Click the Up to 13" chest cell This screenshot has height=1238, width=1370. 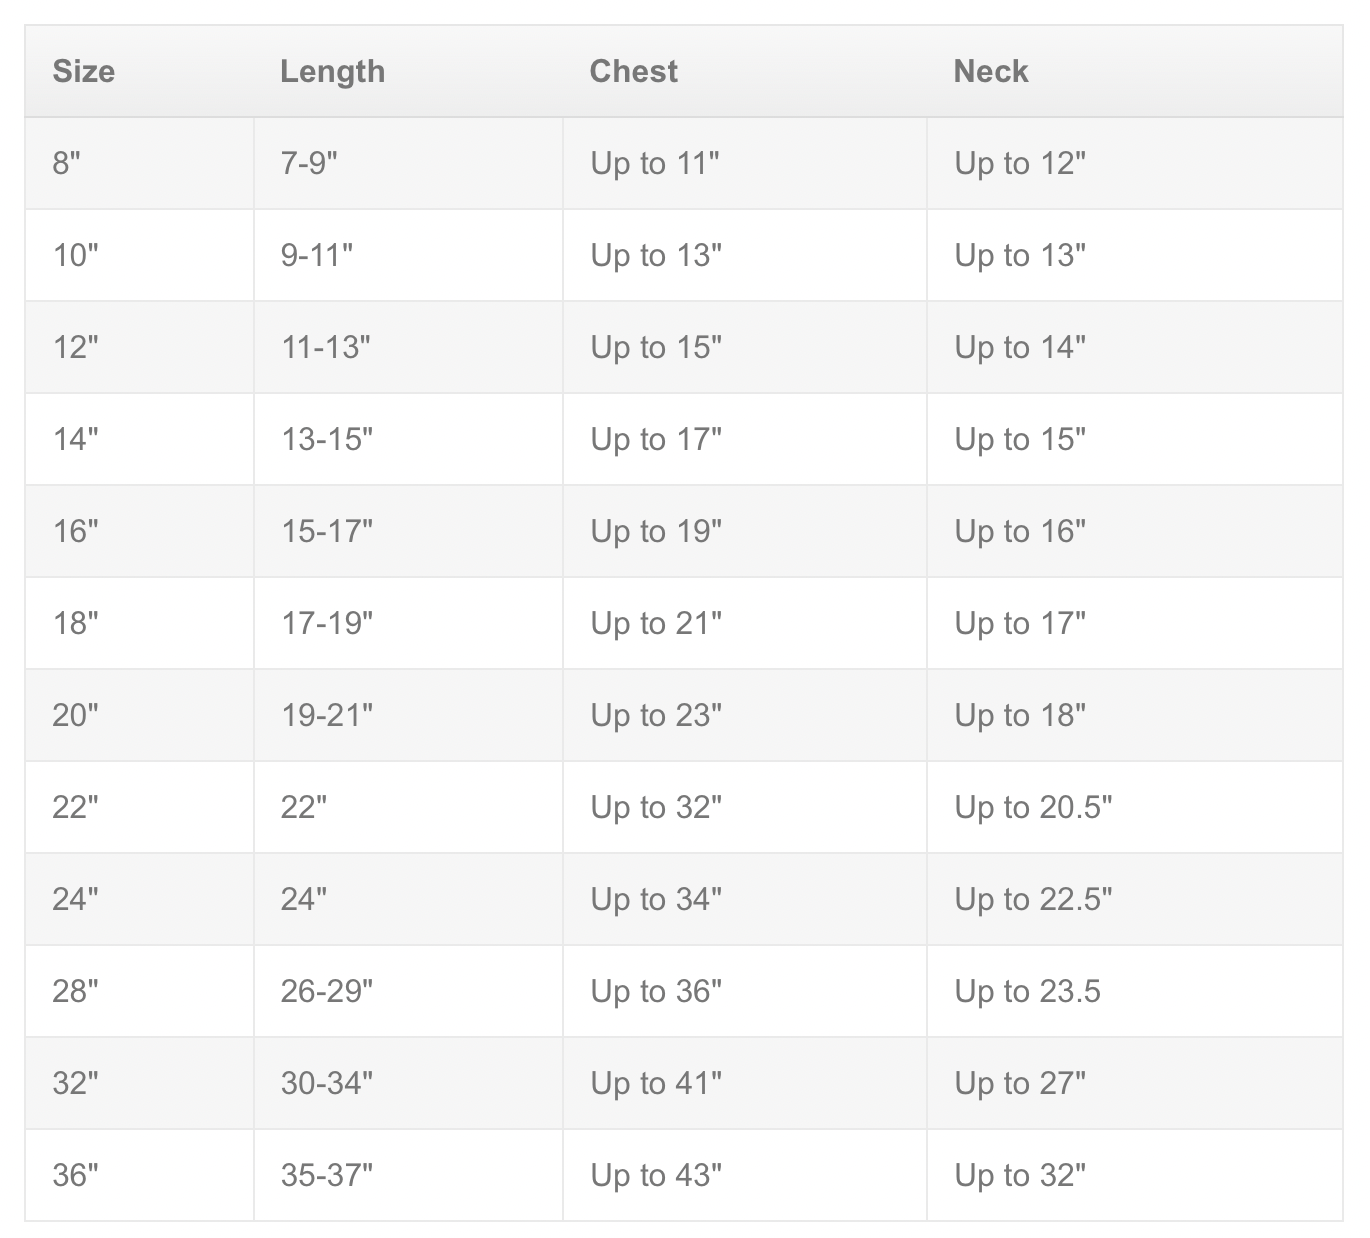745,255
